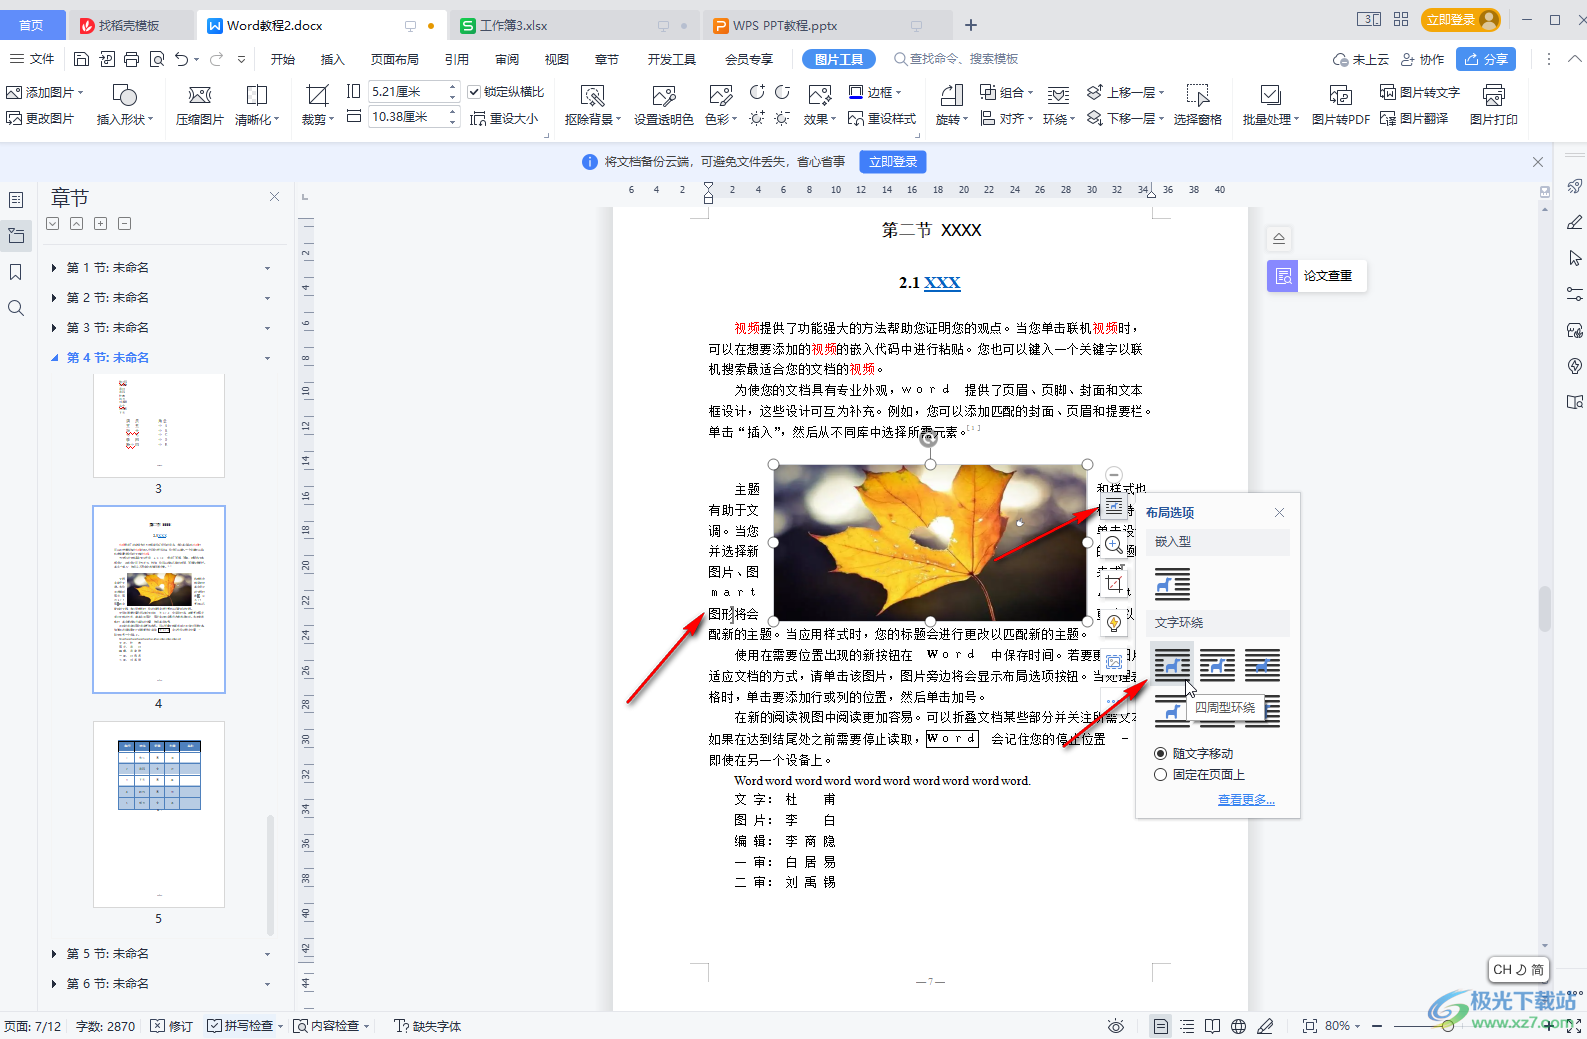The width and height of the screenshot is (1587, 1039).
Task: Click the 压缩图片 compress picture tool
Action: pos(200,105)
